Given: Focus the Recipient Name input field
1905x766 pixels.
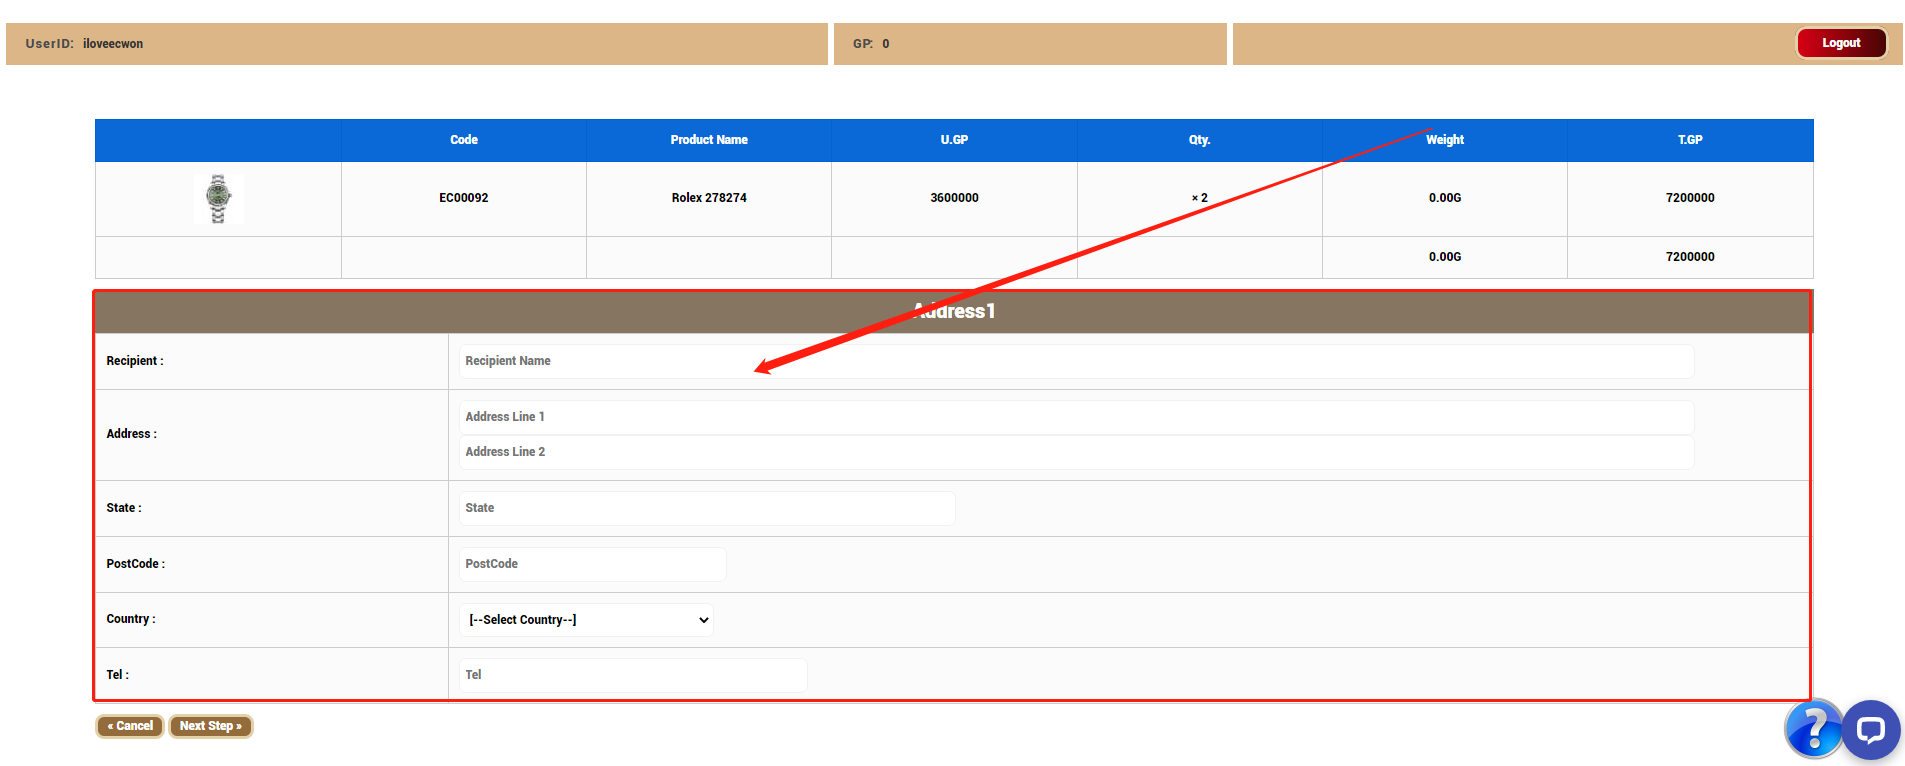Looking at the screenshot, I should (1075, 361).
